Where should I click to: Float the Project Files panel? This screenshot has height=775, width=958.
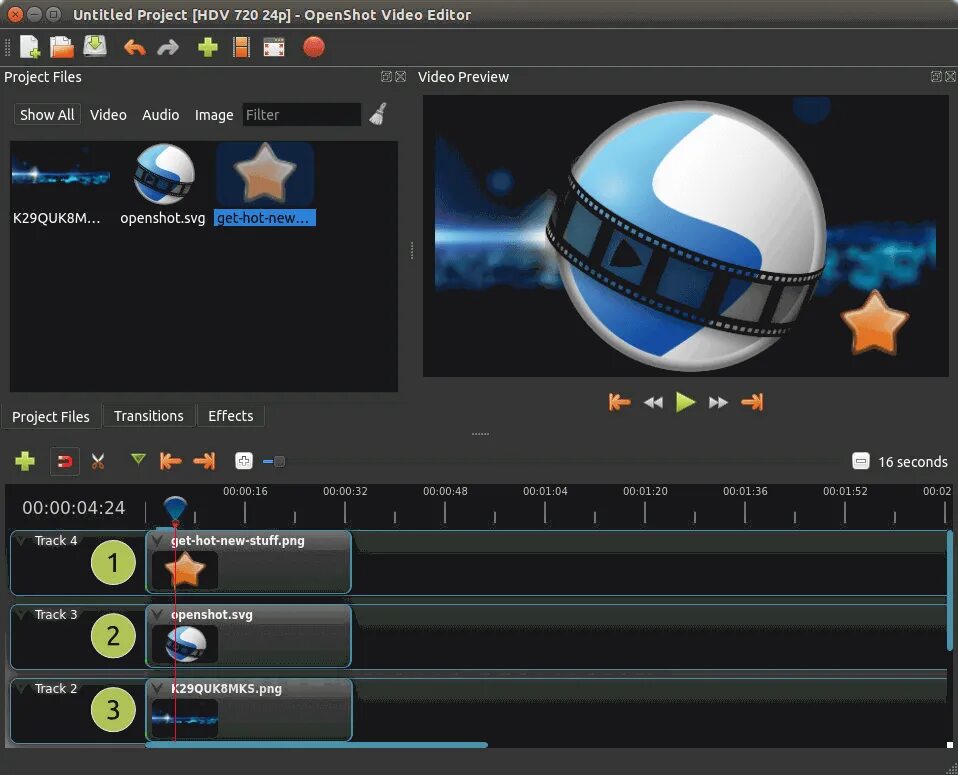(x=386, y=76)
